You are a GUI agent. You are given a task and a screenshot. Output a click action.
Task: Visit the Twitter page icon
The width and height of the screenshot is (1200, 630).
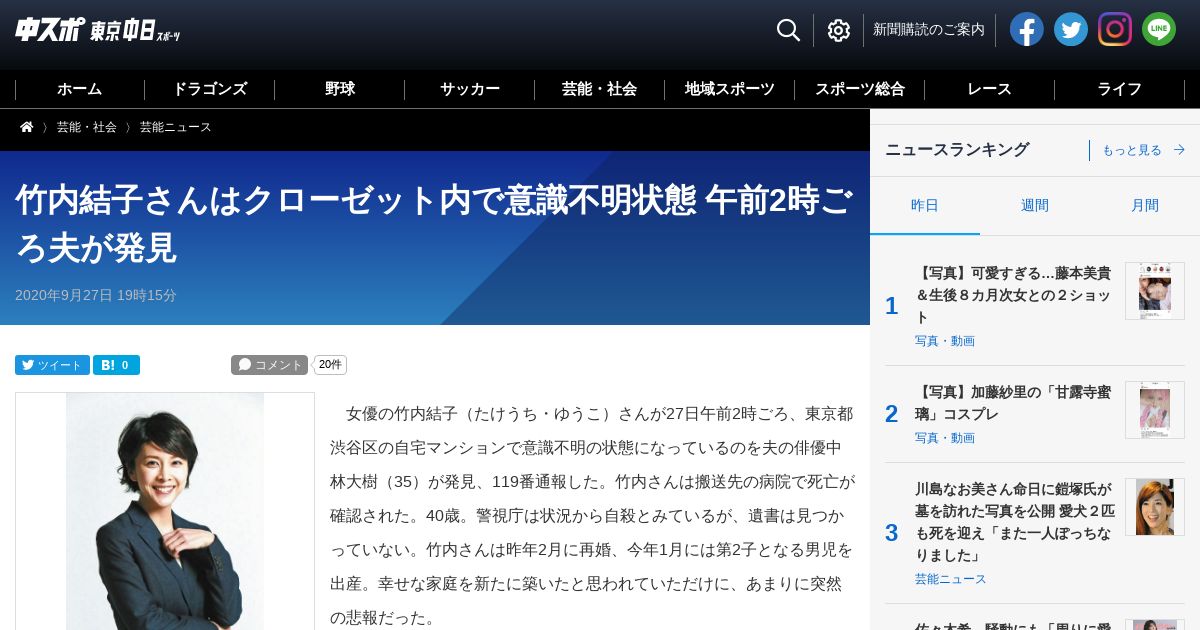click(1070, 29)
